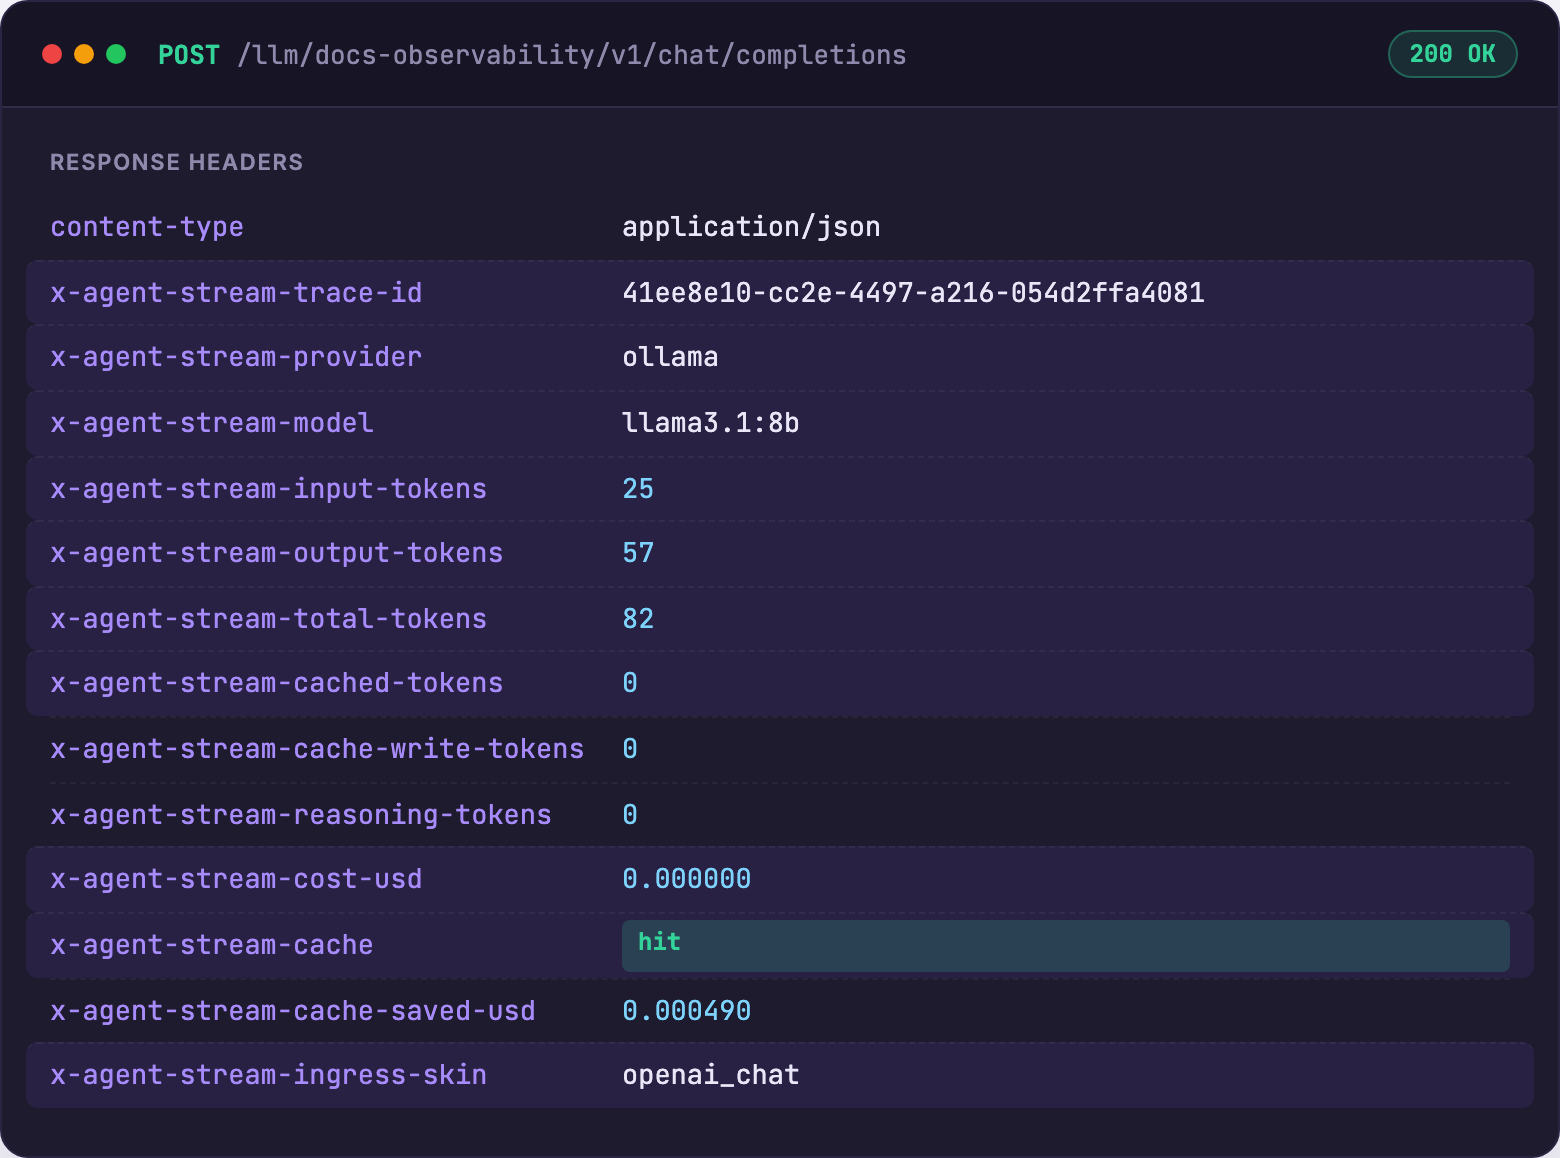Click the POST method label

(189, 55)
